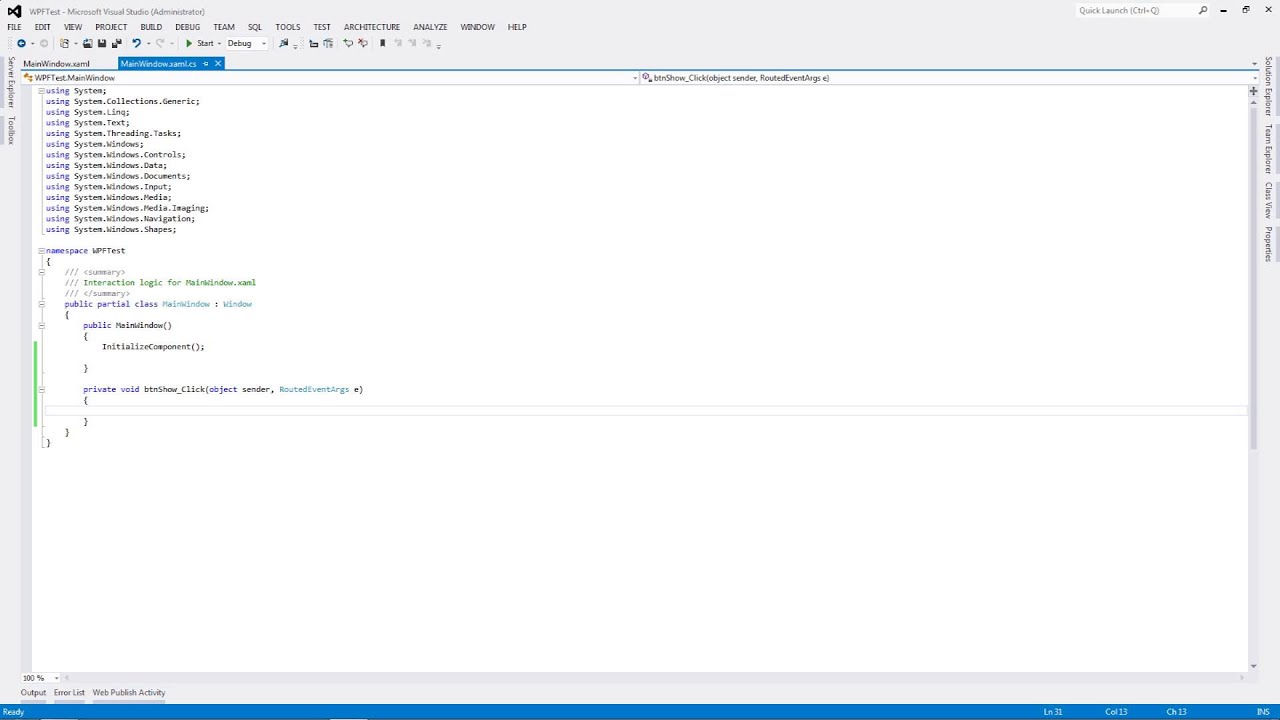The height and width of the screenshot is (720, 1280).
Task: Collapse the public partial class MainWindow block
Action: tap(42, 304)
